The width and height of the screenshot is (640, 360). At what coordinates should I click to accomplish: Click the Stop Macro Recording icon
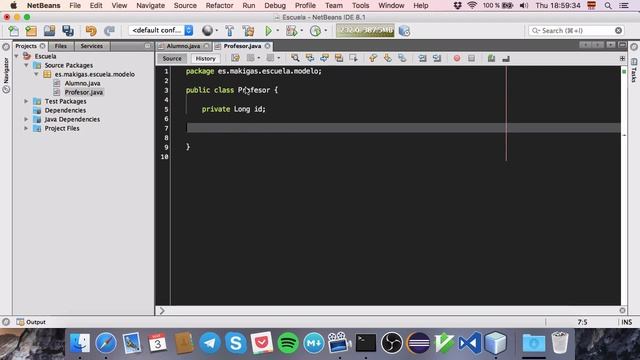click(471, 58)
